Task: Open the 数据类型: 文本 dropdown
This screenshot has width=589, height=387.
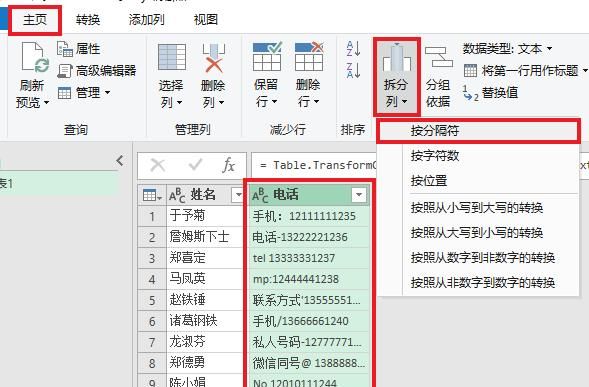Action: point(507,49)
